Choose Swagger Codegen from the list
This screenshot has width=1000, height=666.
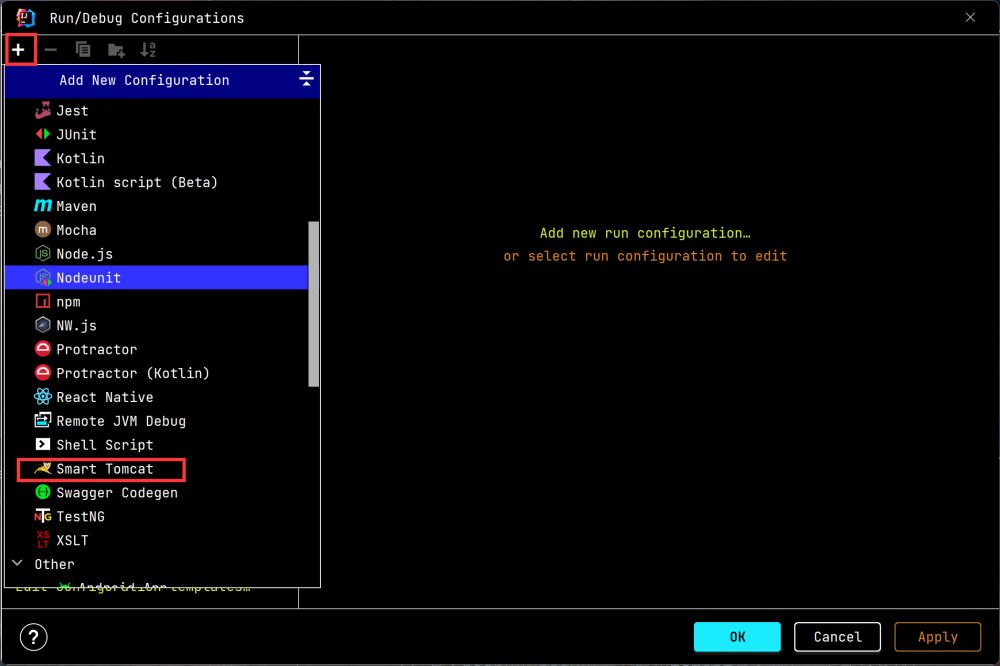[116, 493]
